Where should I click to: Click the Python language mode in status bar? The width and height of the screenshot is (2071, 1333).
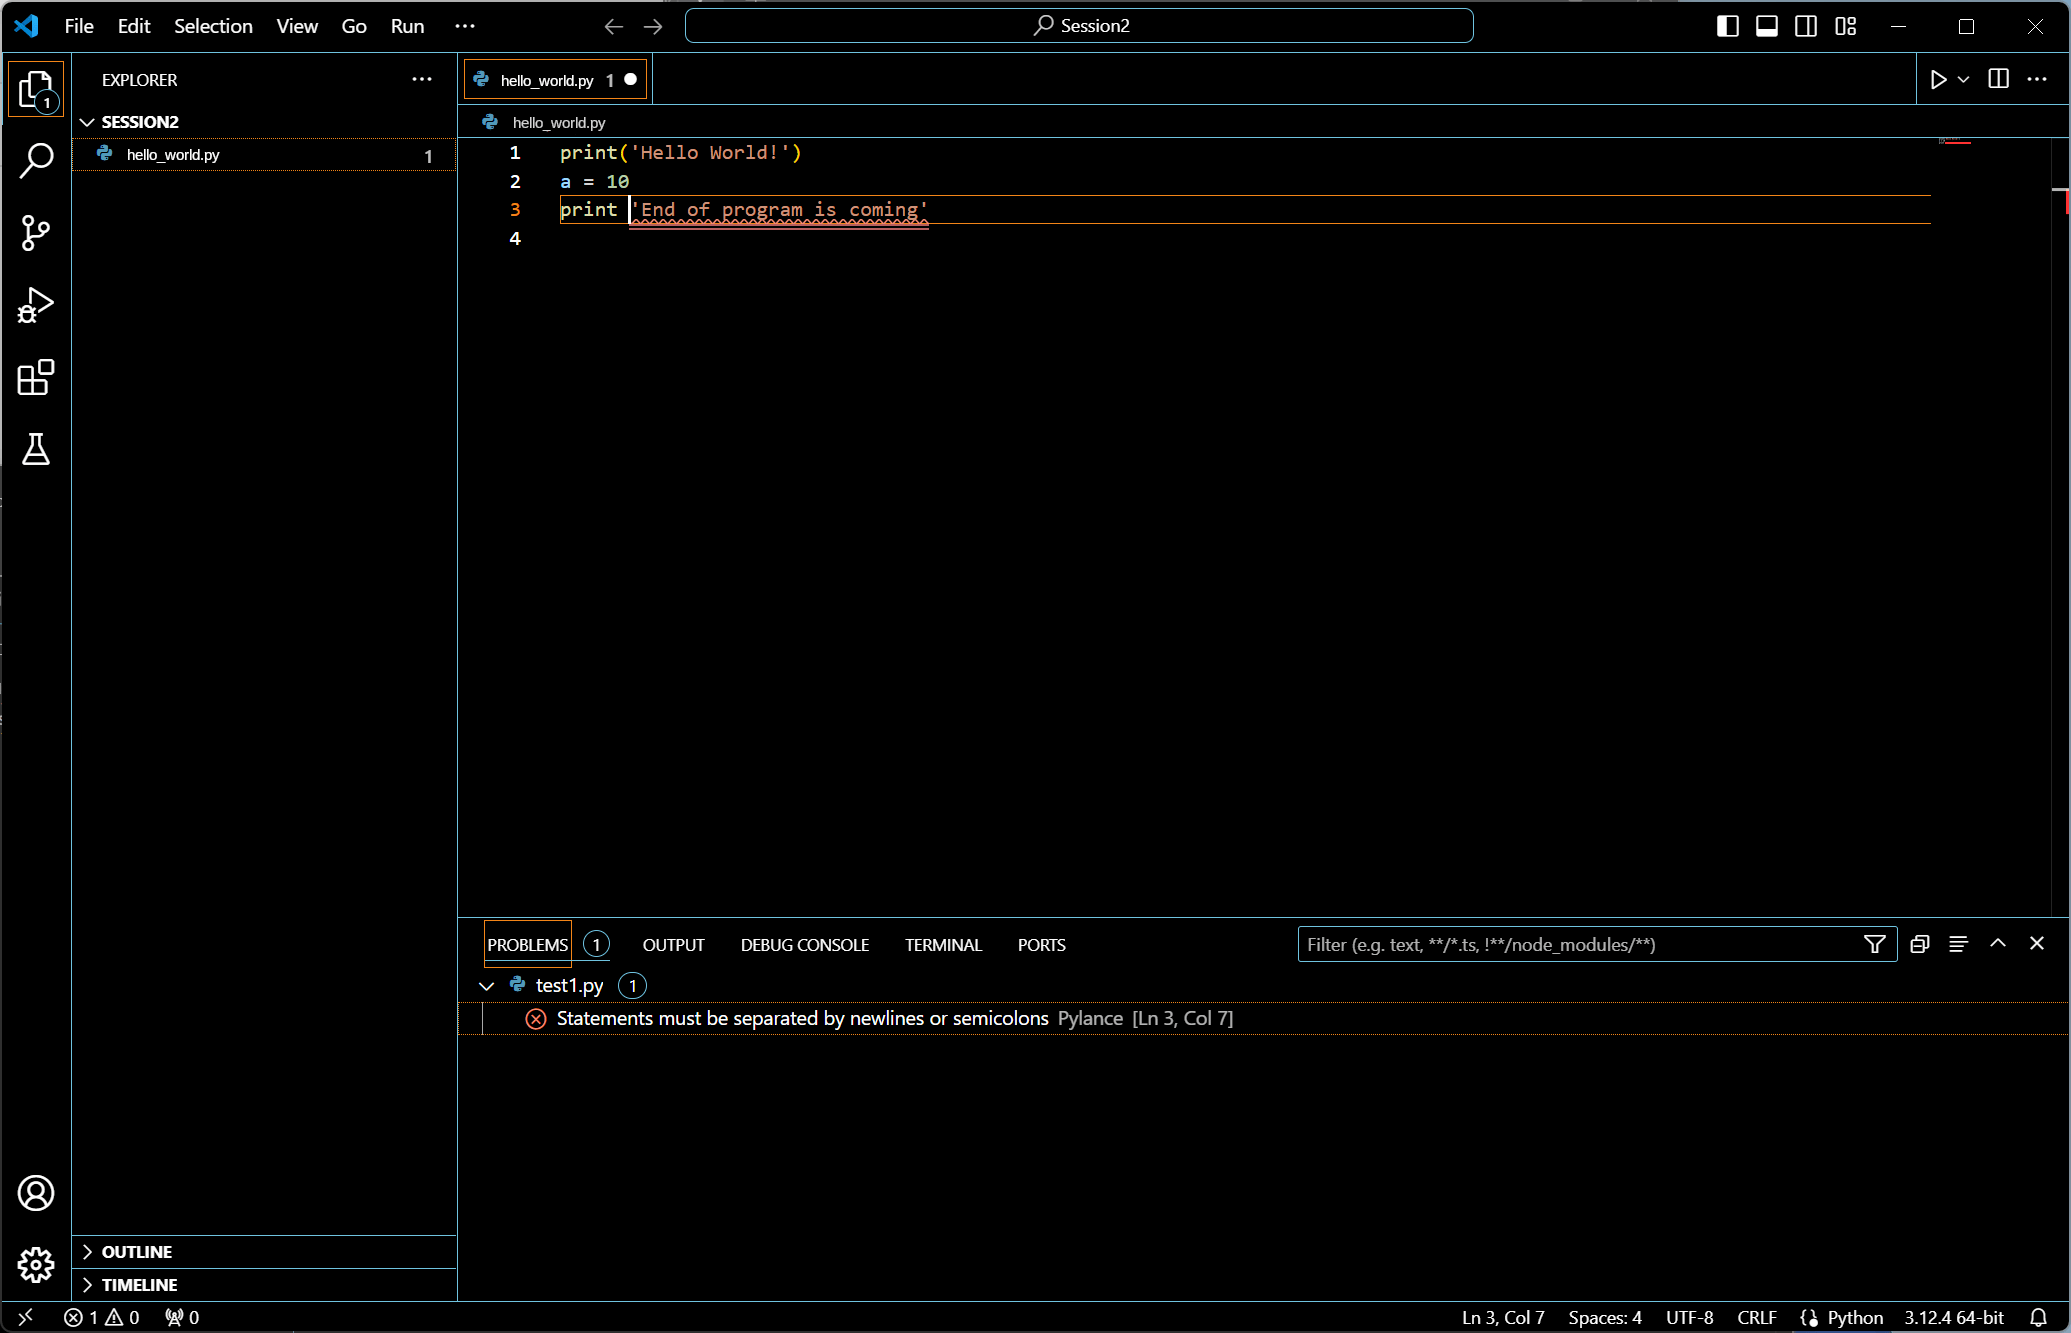(x=1854, y=1318)
